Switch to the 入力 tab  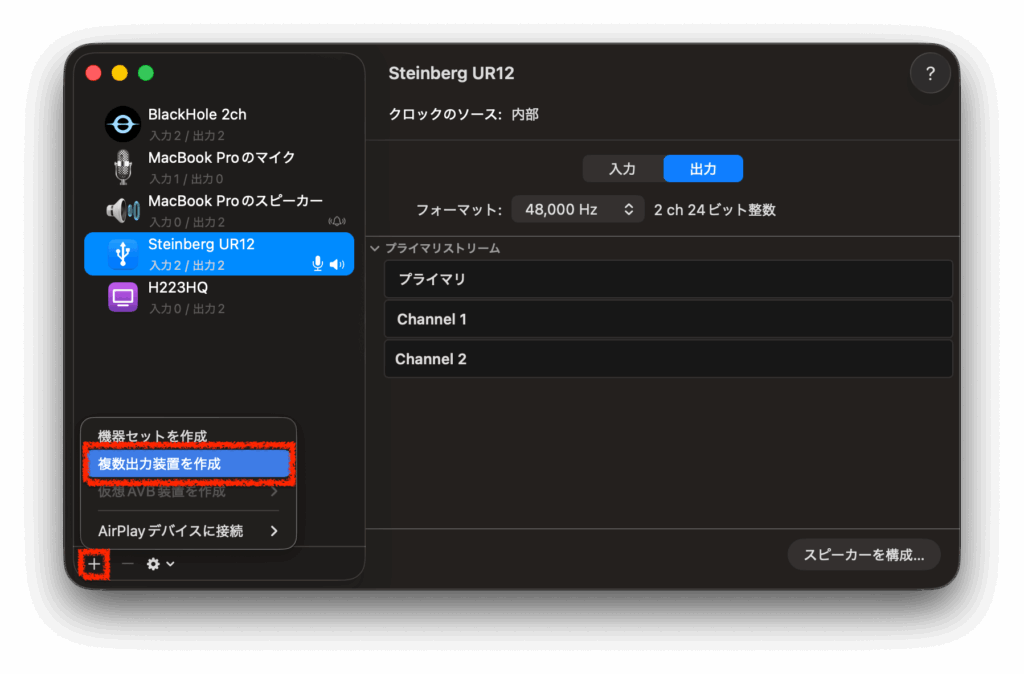622,169
